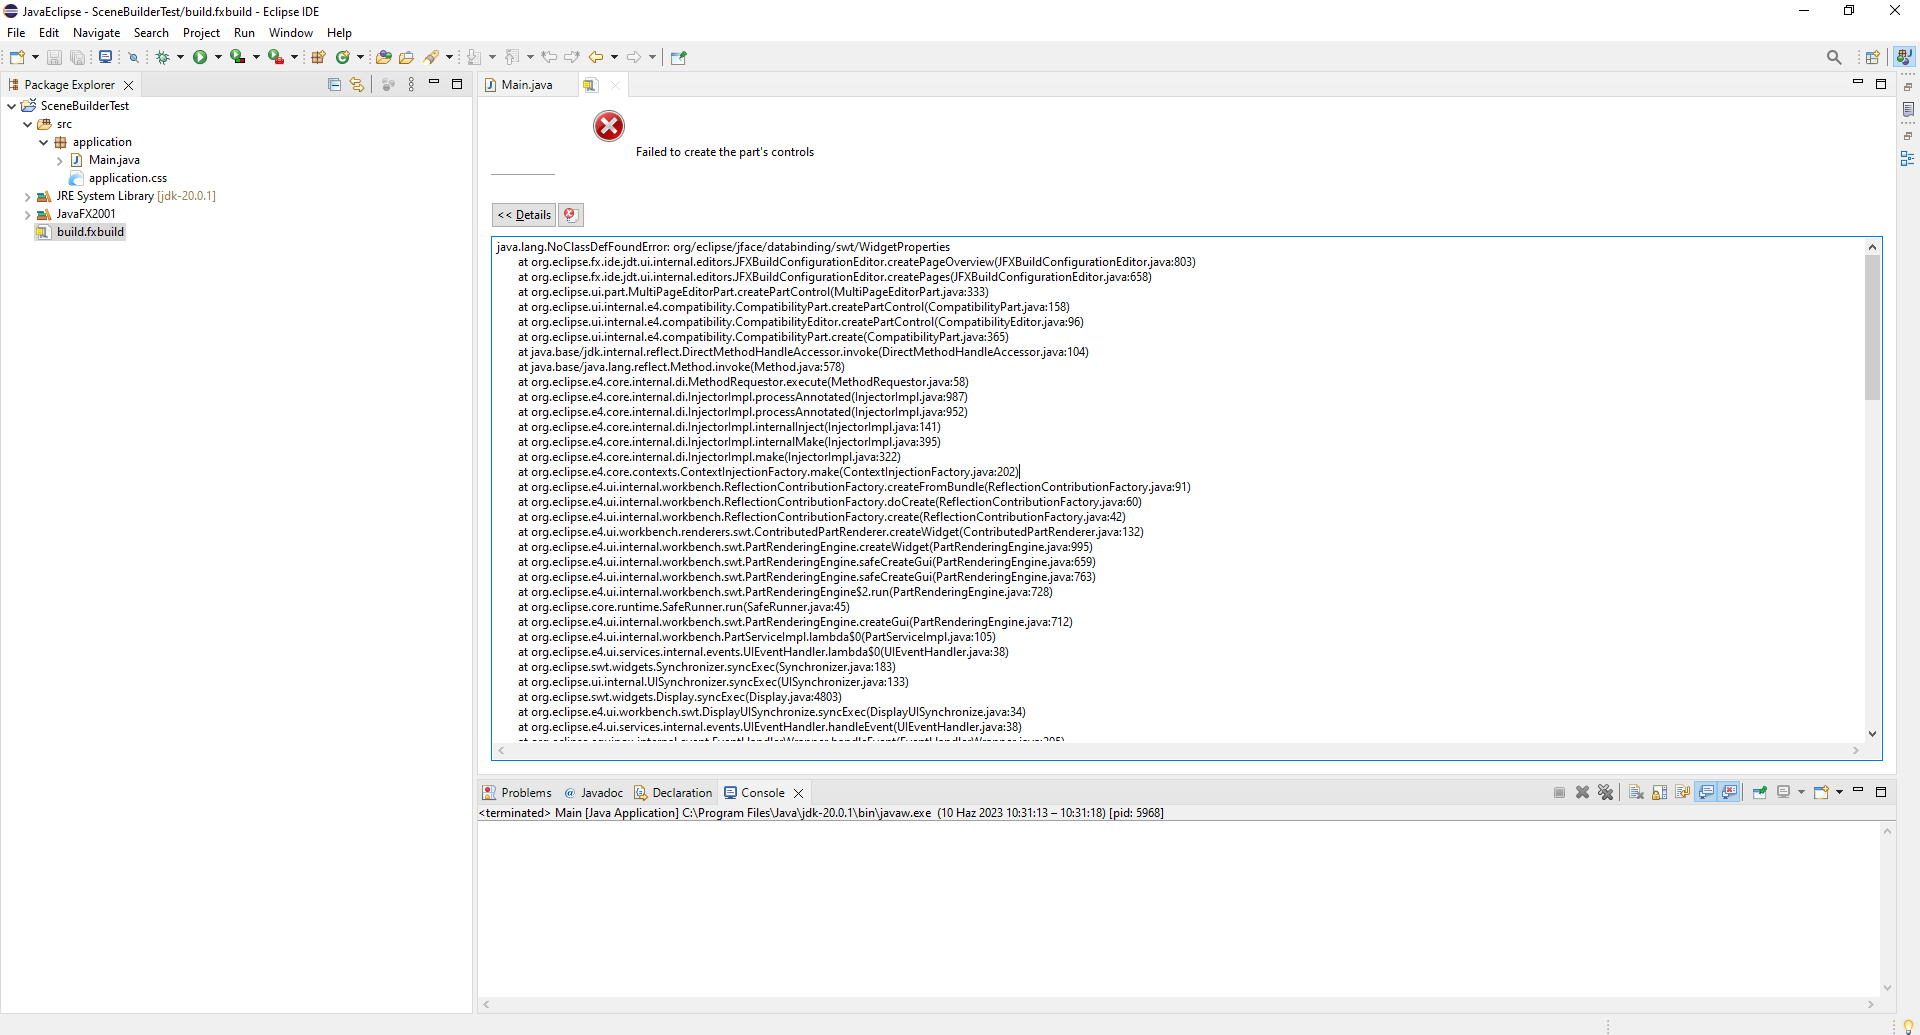Image resolution: width=1920 pixels, height=1035 pixels.
Task: Click the New Java Package icon
Action: 319,57
